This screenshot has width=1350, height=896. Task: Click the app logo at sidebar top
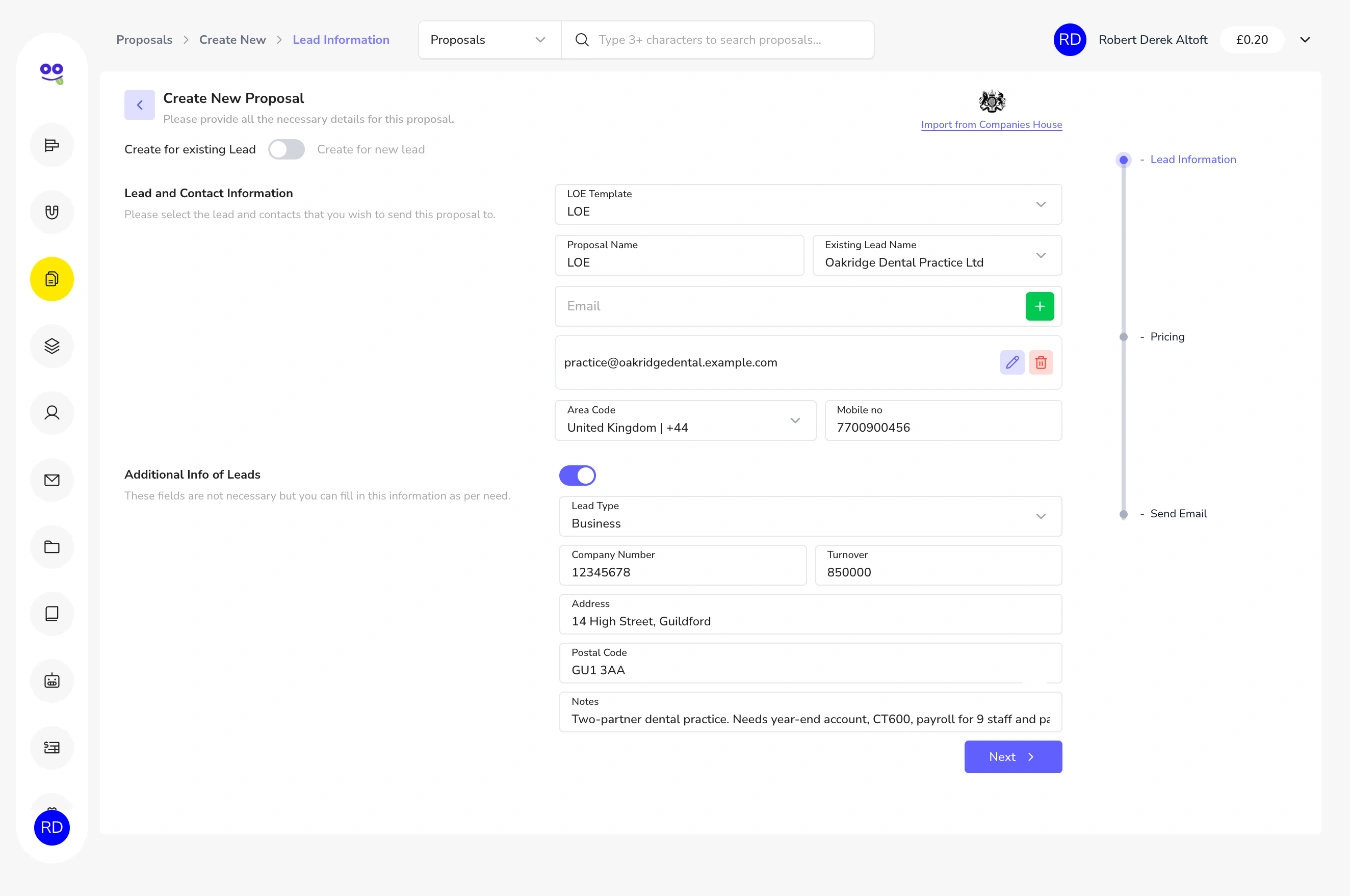52,72
